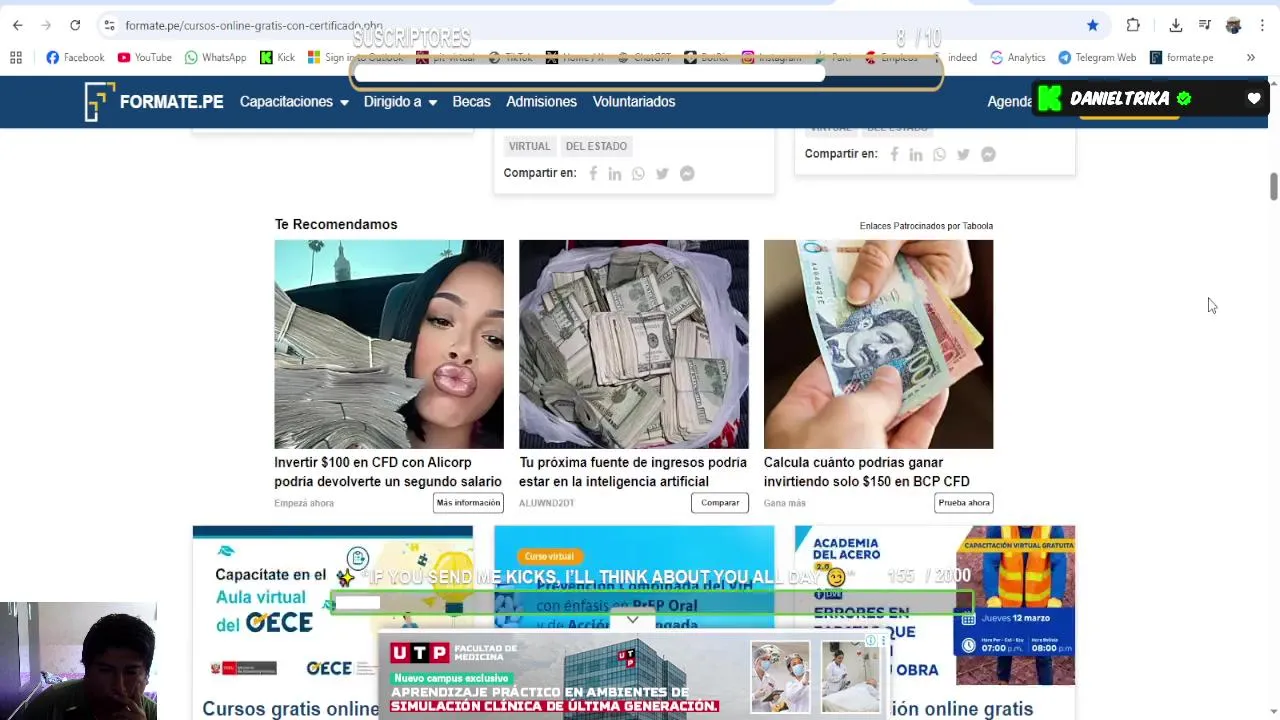
Task: Click the VIRTUAL tag in the middle course card
Action: tap(529, 146)
